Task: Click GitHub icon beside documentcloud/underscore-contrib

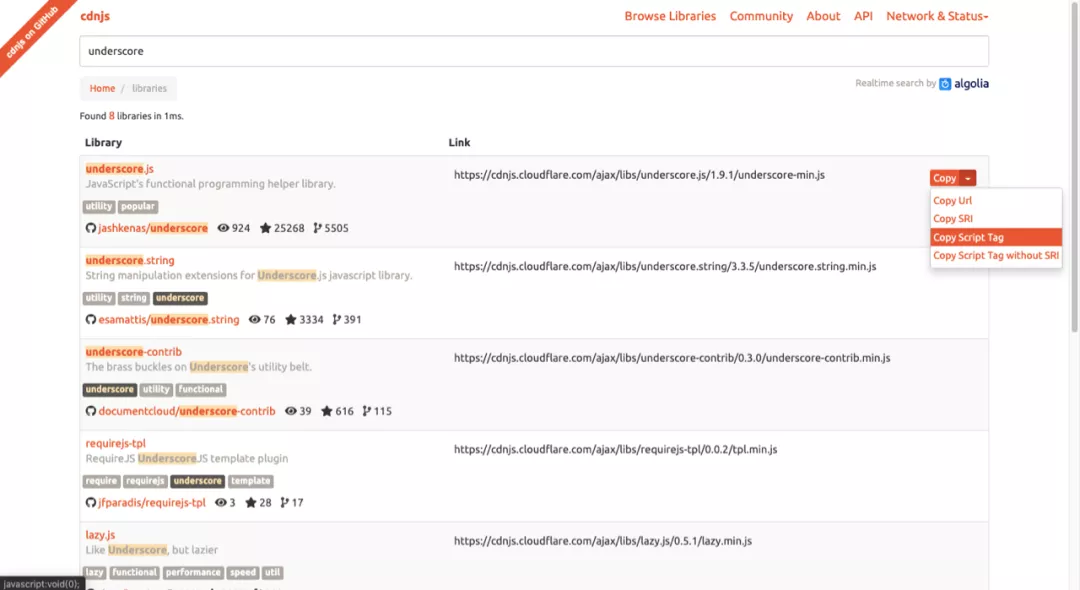Action: click(91, 411)
